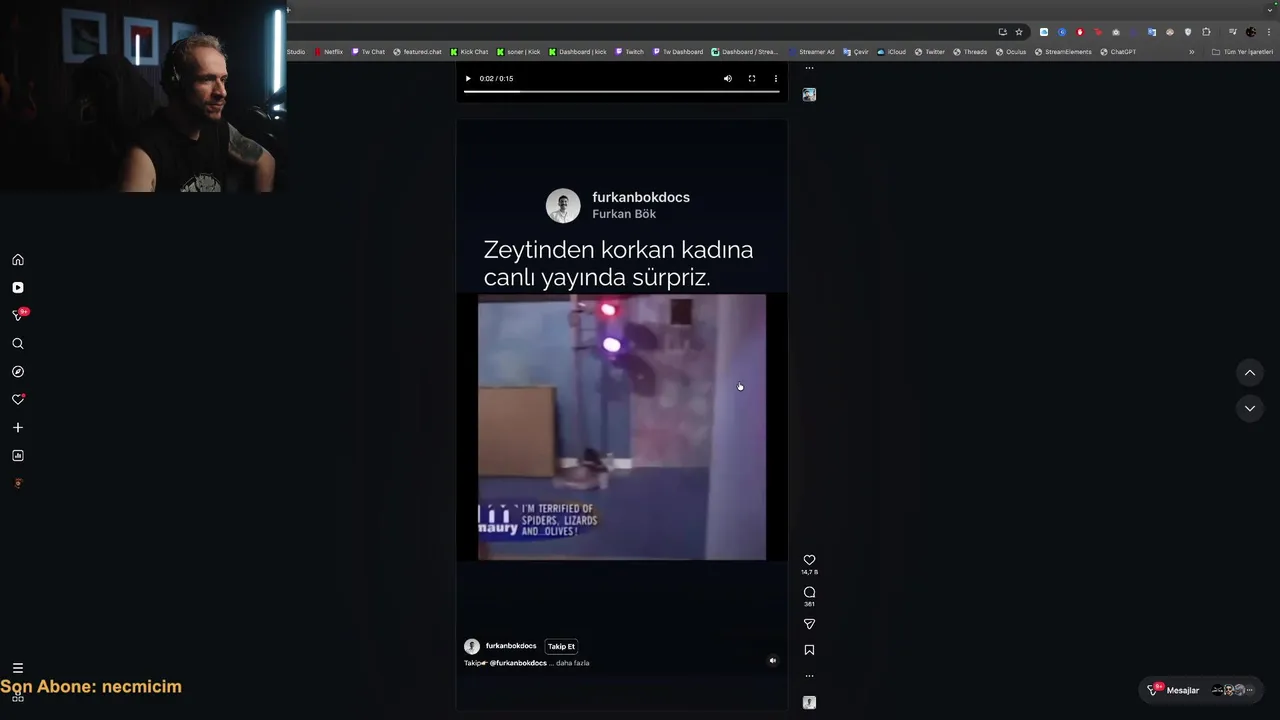Image resolution: width=1280 pixels, height=720 pixels.
Task: Open the browser extensions puzzle icon
Action: [x=1206, y=32]
